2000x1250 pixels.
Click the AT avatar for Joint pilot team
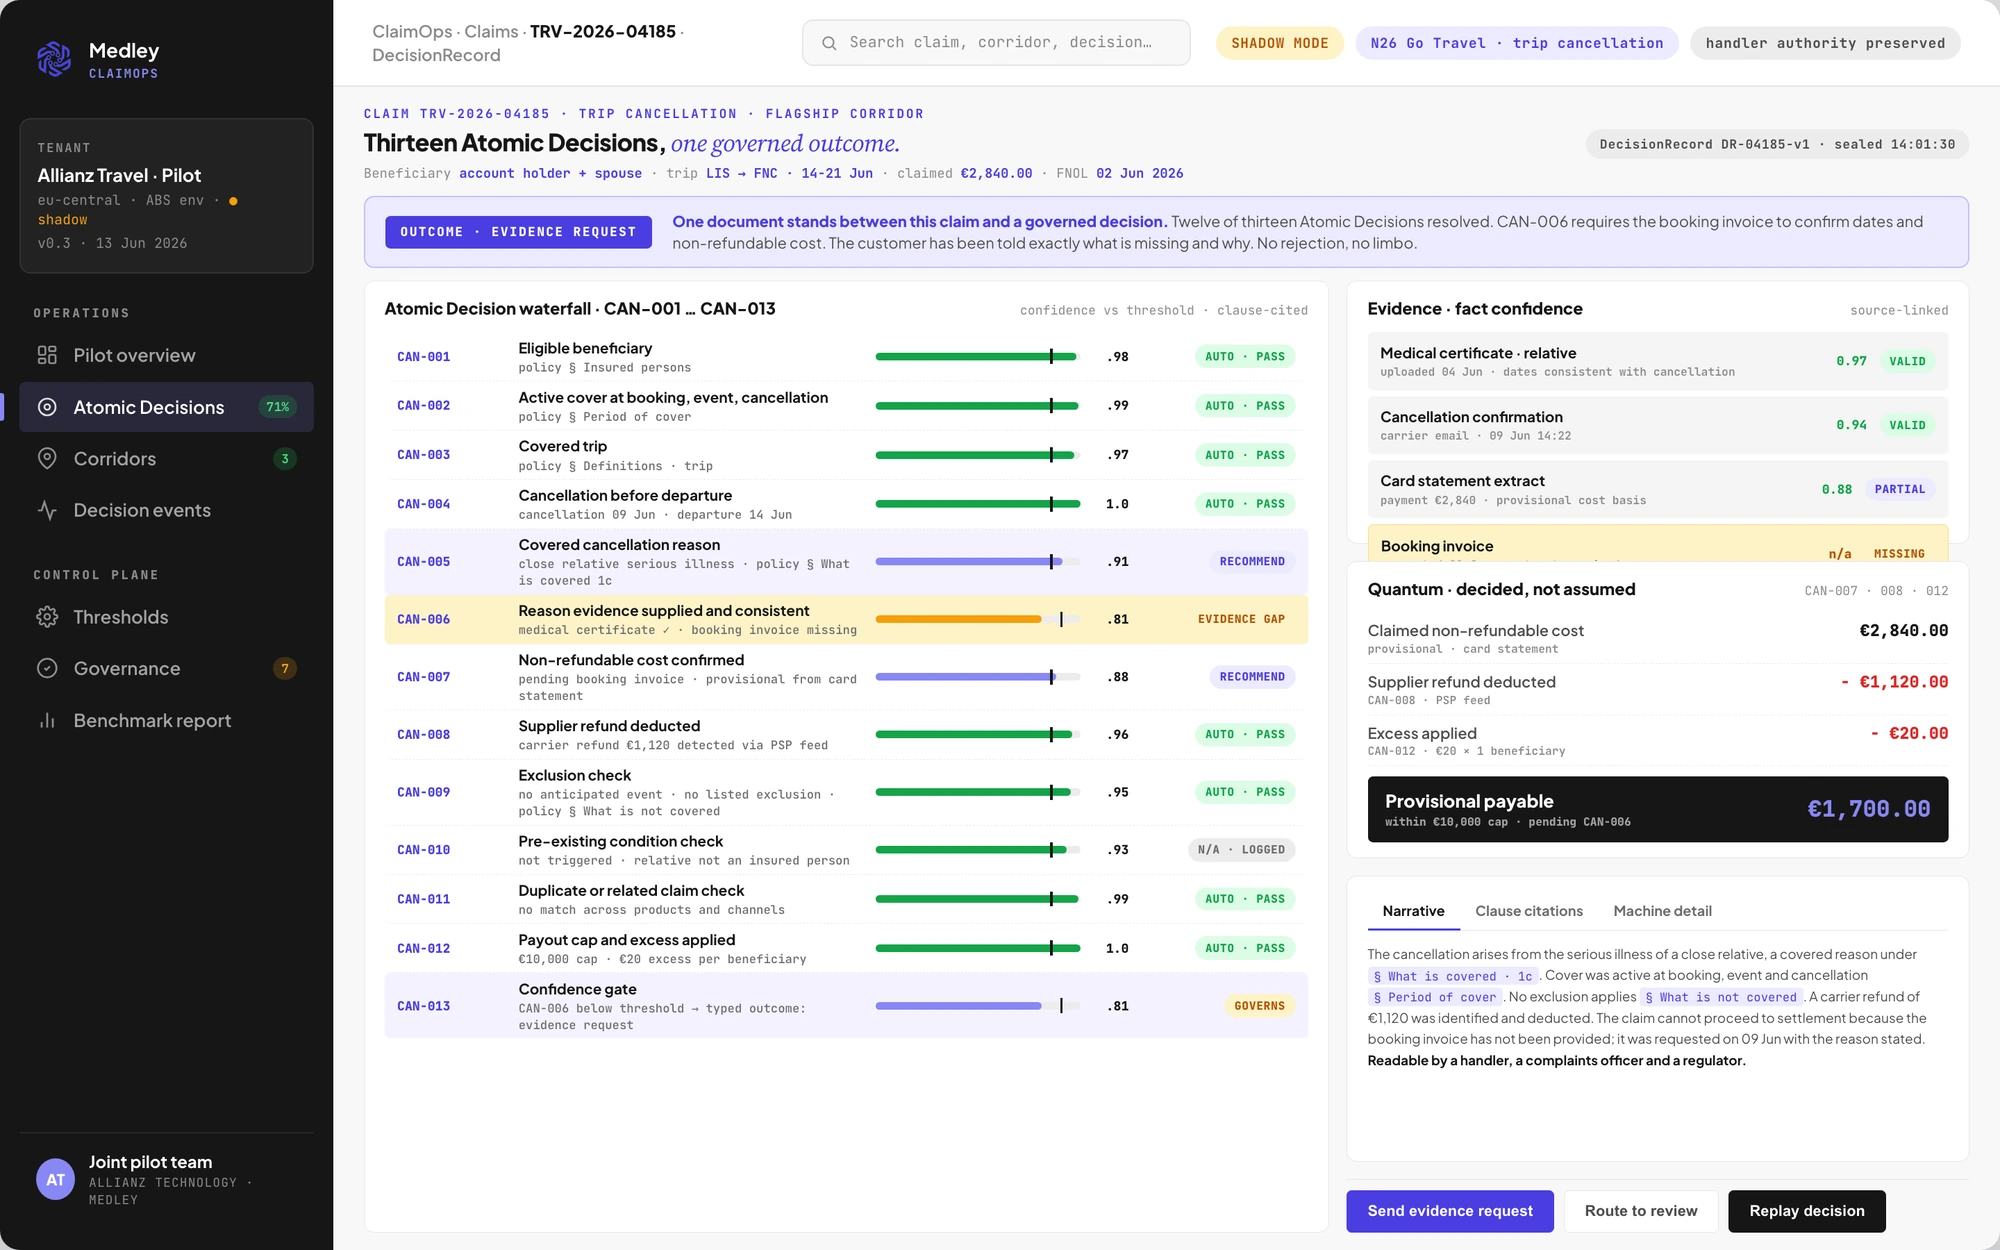(x=56, y=1180)
